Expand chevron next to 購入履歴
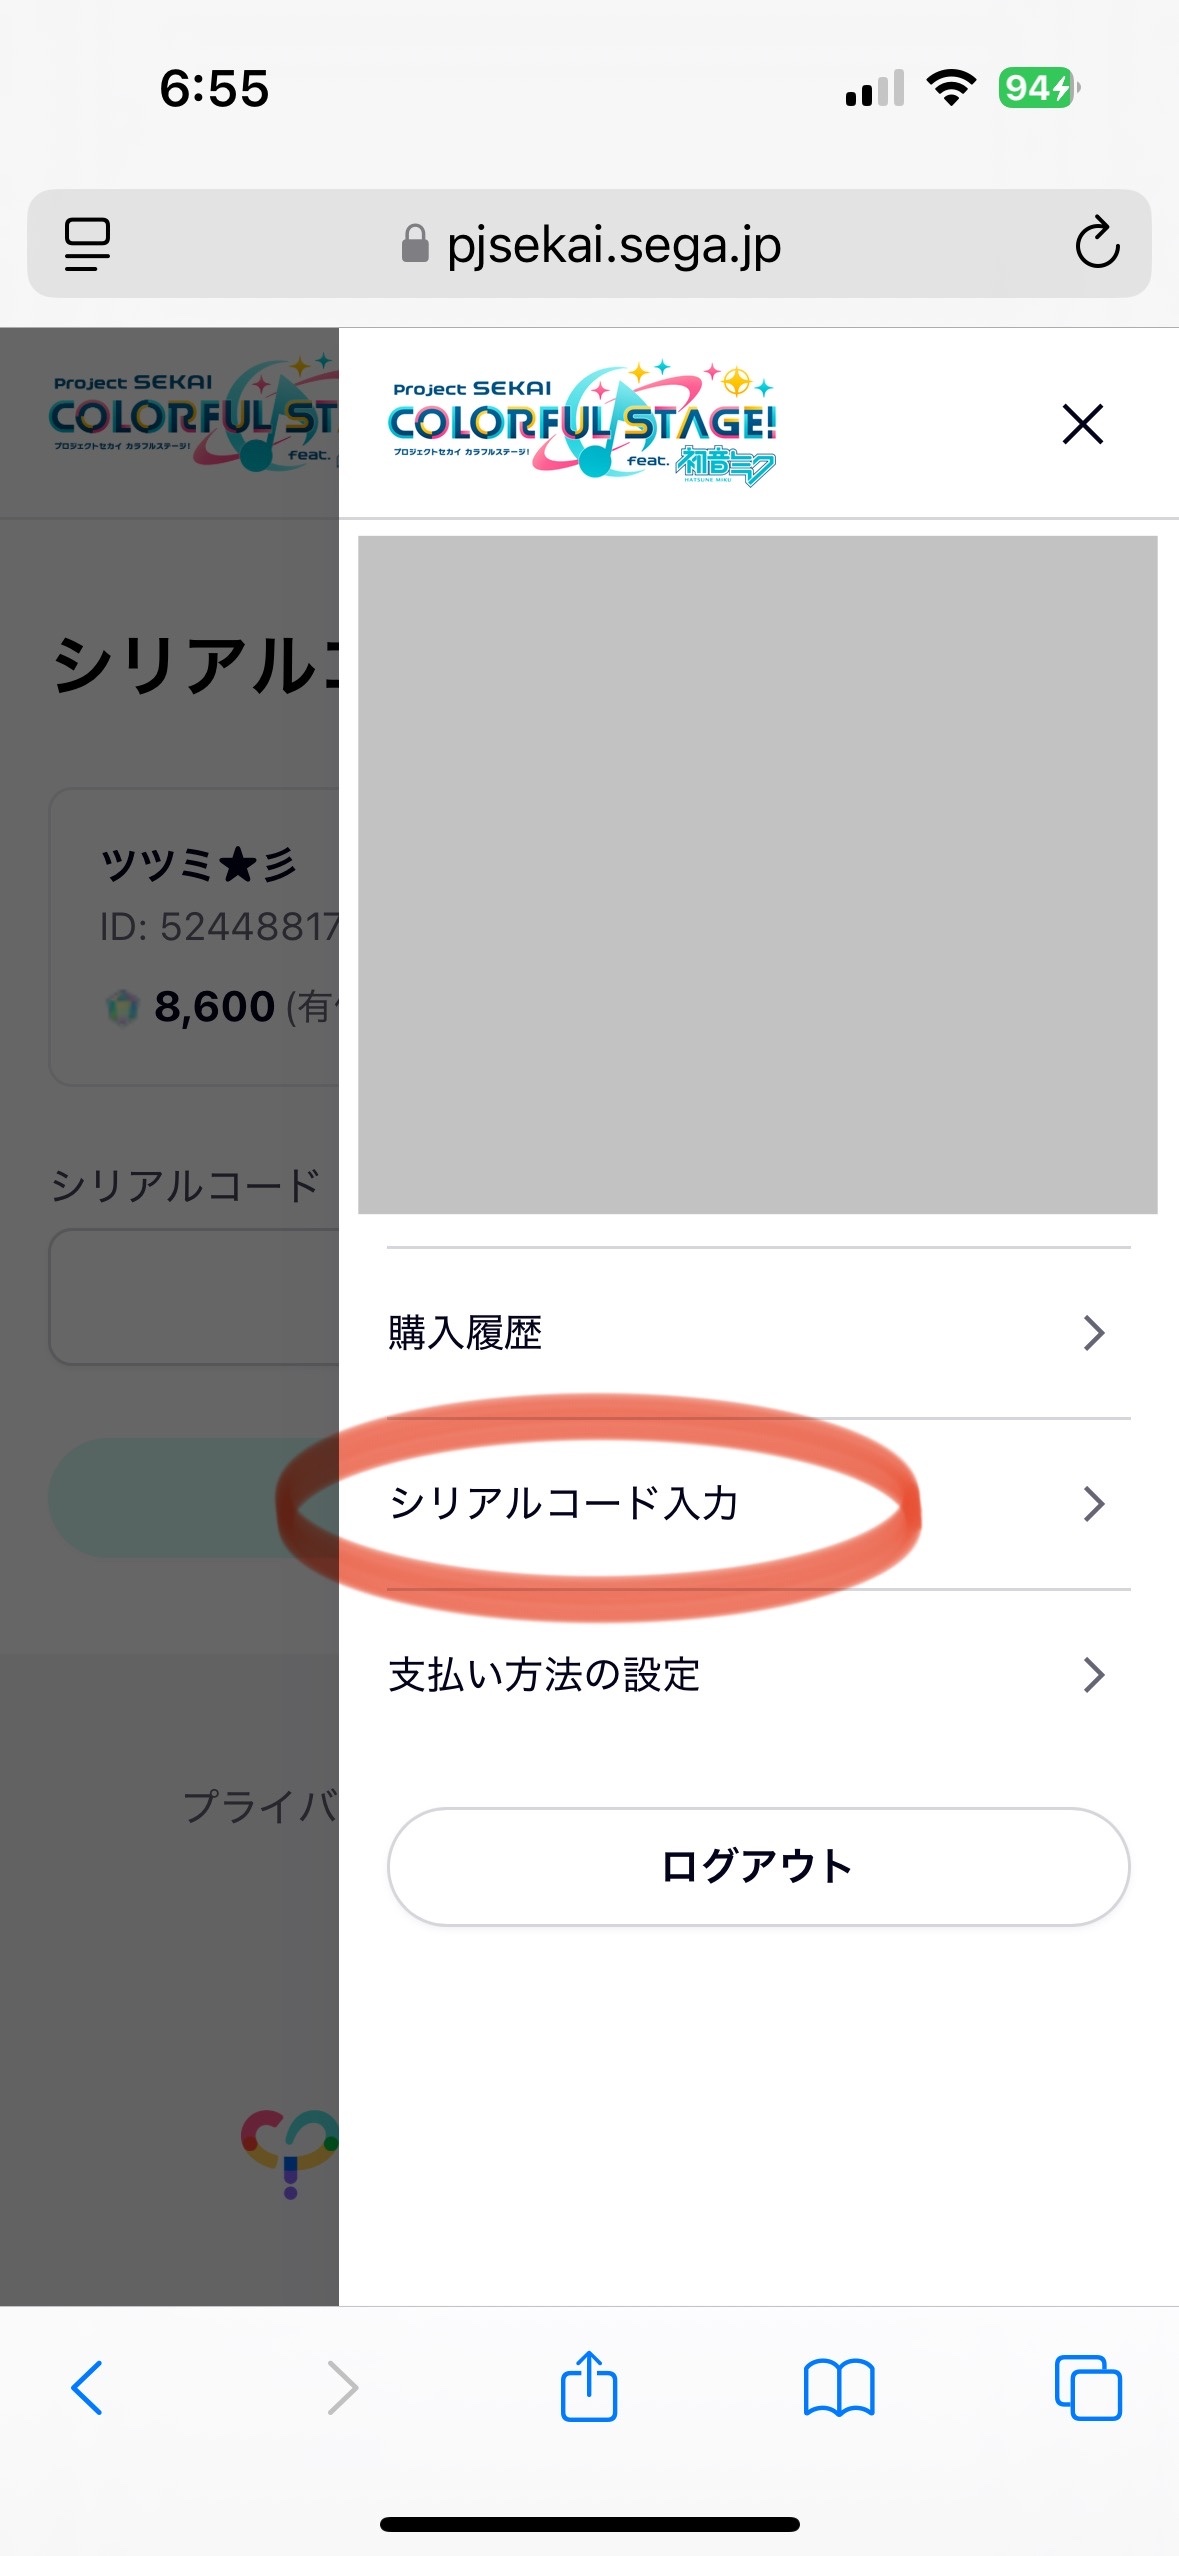The image size is (1179, 2556). (x=1094, y=1333)
